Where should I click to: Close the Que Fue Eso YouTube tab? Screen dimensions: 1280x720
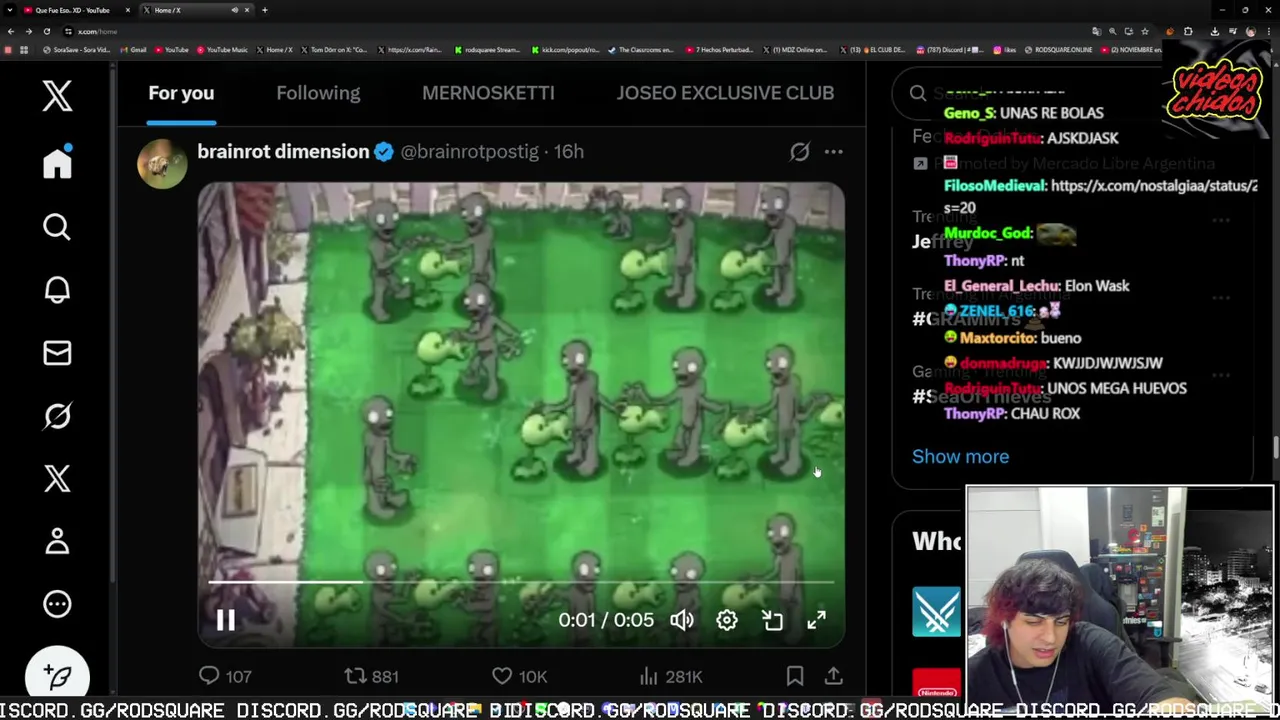[128, 10]
